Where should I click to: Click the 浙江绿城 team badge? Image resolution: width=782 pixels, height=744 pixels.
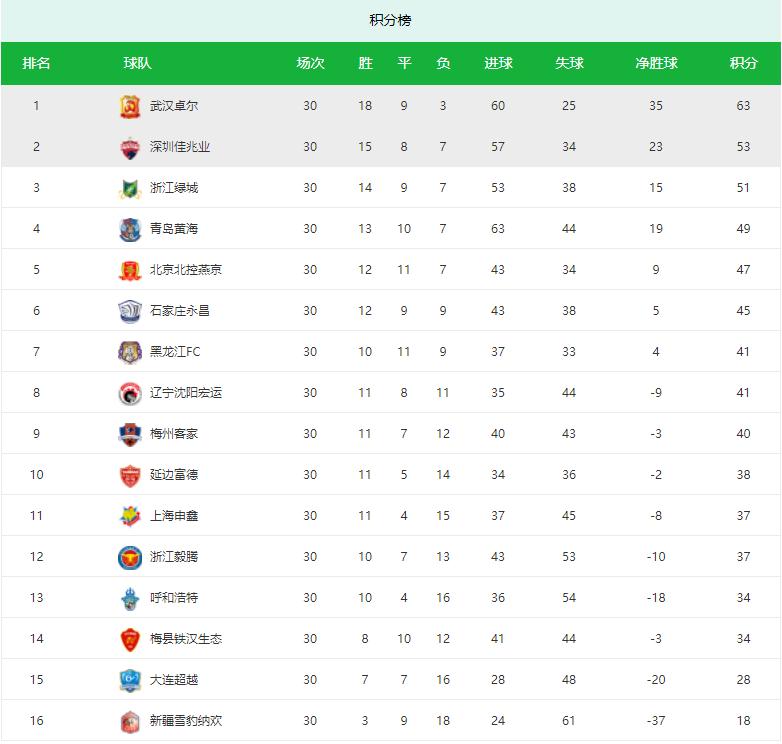[x=130, y=188]
